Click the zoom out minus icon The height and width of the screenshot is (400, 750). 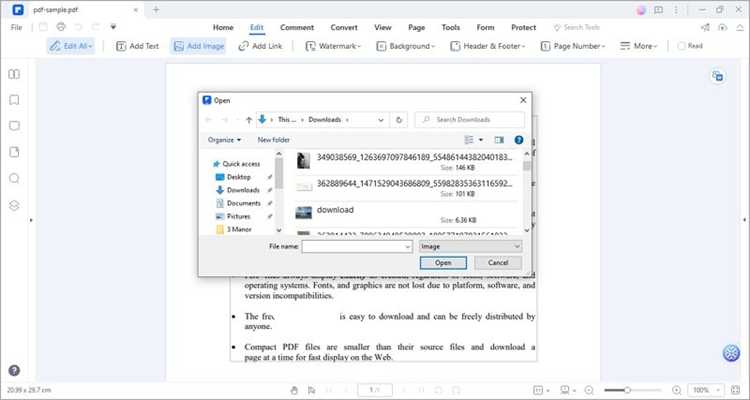pos(589,390)
